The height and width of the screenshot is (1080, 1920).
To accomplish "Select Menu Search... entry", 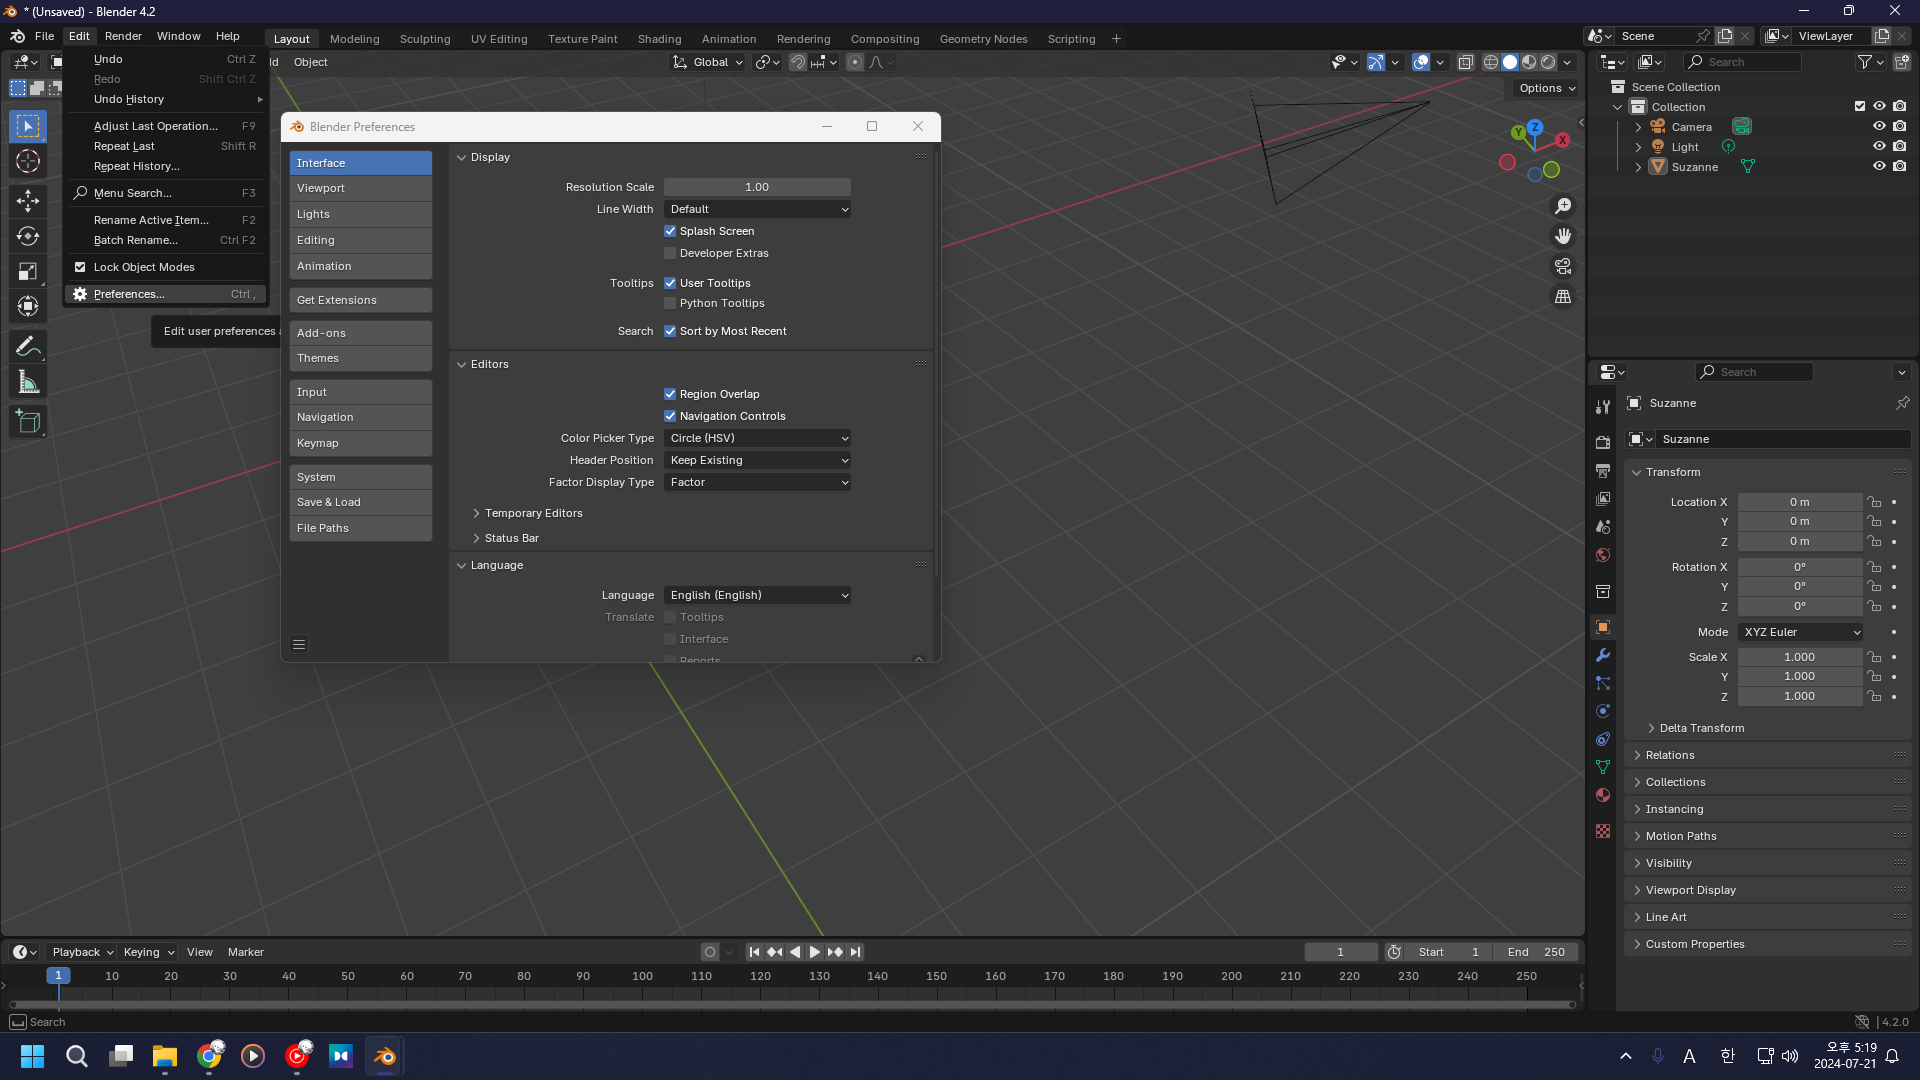I will (166, 193).
